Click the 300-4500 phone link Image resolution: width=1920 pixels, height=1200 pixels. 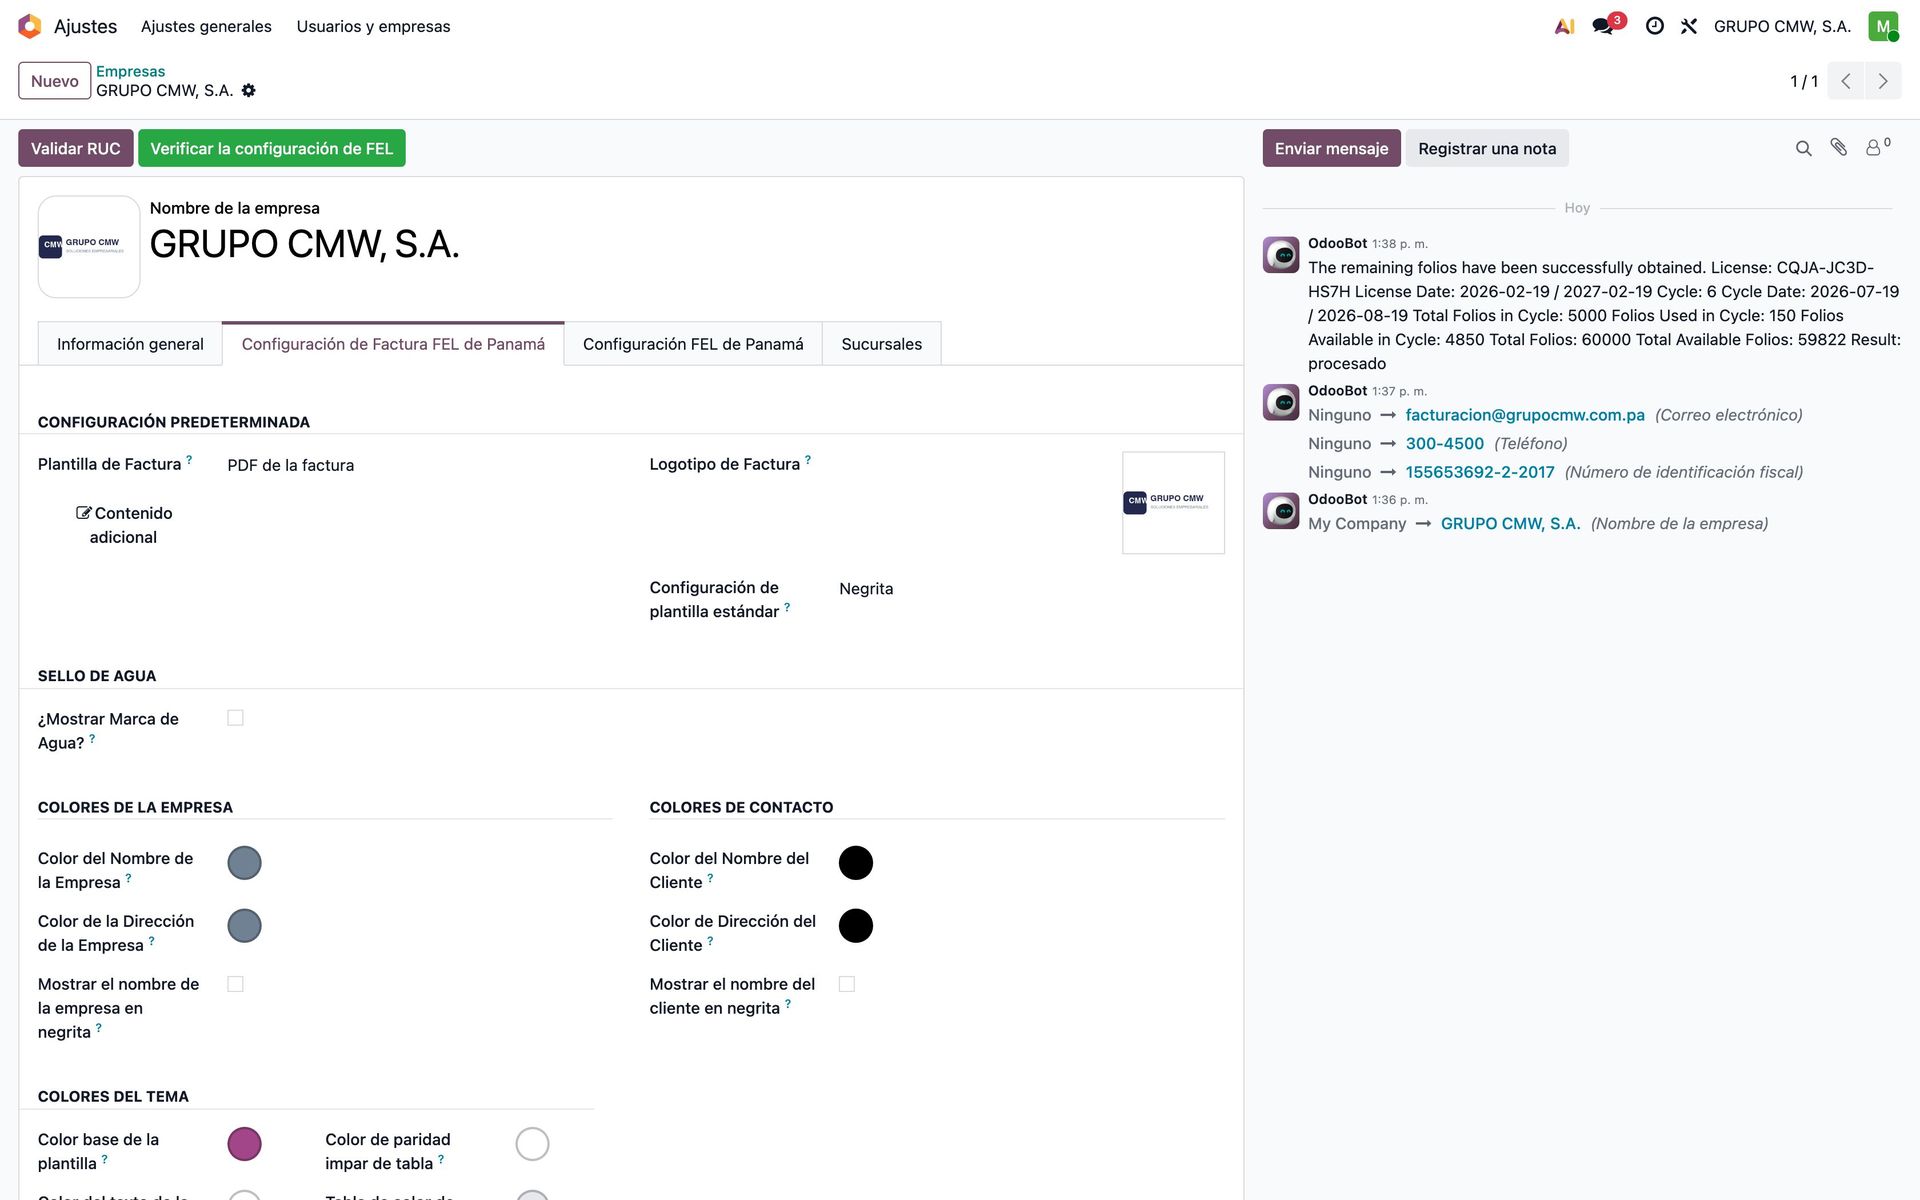pyautogui.click(x=1444, y=443)
